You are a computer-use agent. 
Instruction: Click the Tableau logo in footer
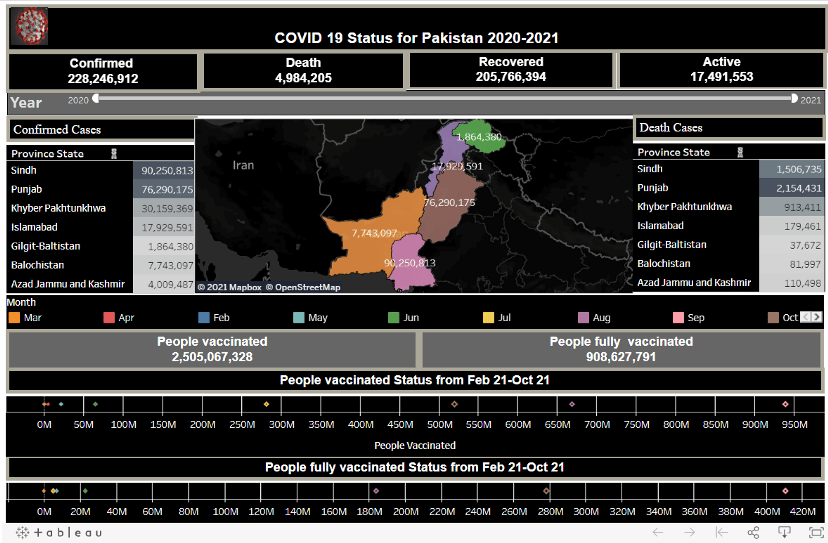tap(59, 532)
